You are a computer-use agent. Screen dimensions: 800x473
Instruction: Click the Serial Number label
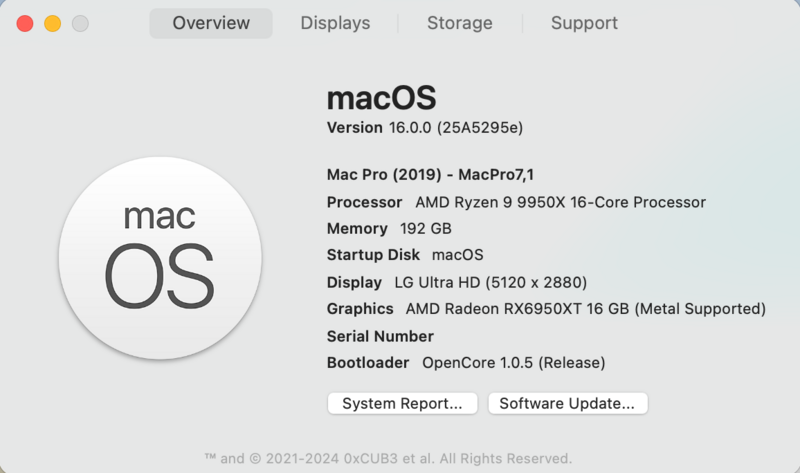(x=380, y=336)
